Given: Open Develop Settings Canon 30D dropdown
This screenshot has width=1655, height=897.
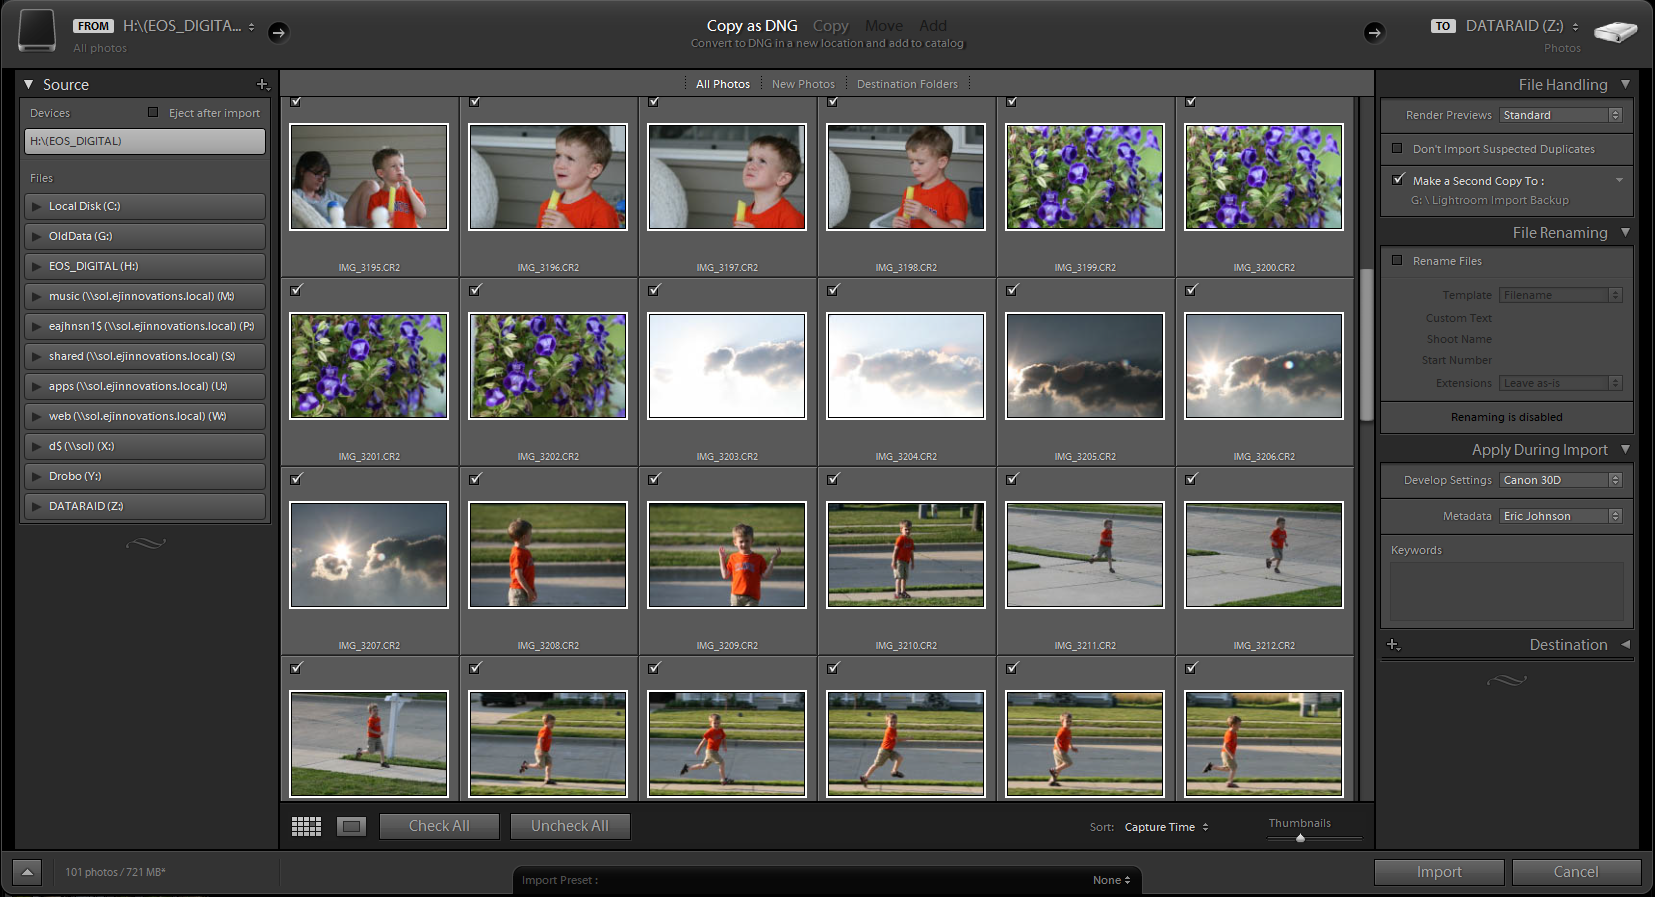Looking at the screenshot, I should tap(1560, 480).
